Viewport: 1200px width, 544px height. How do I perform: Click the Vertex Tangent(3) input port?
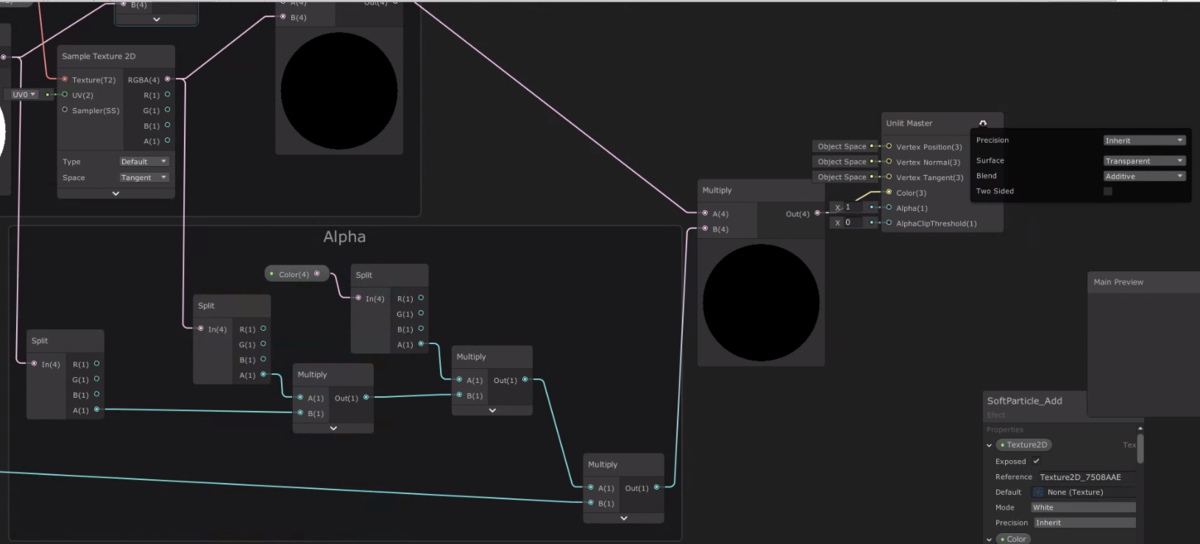pos(889,177)
